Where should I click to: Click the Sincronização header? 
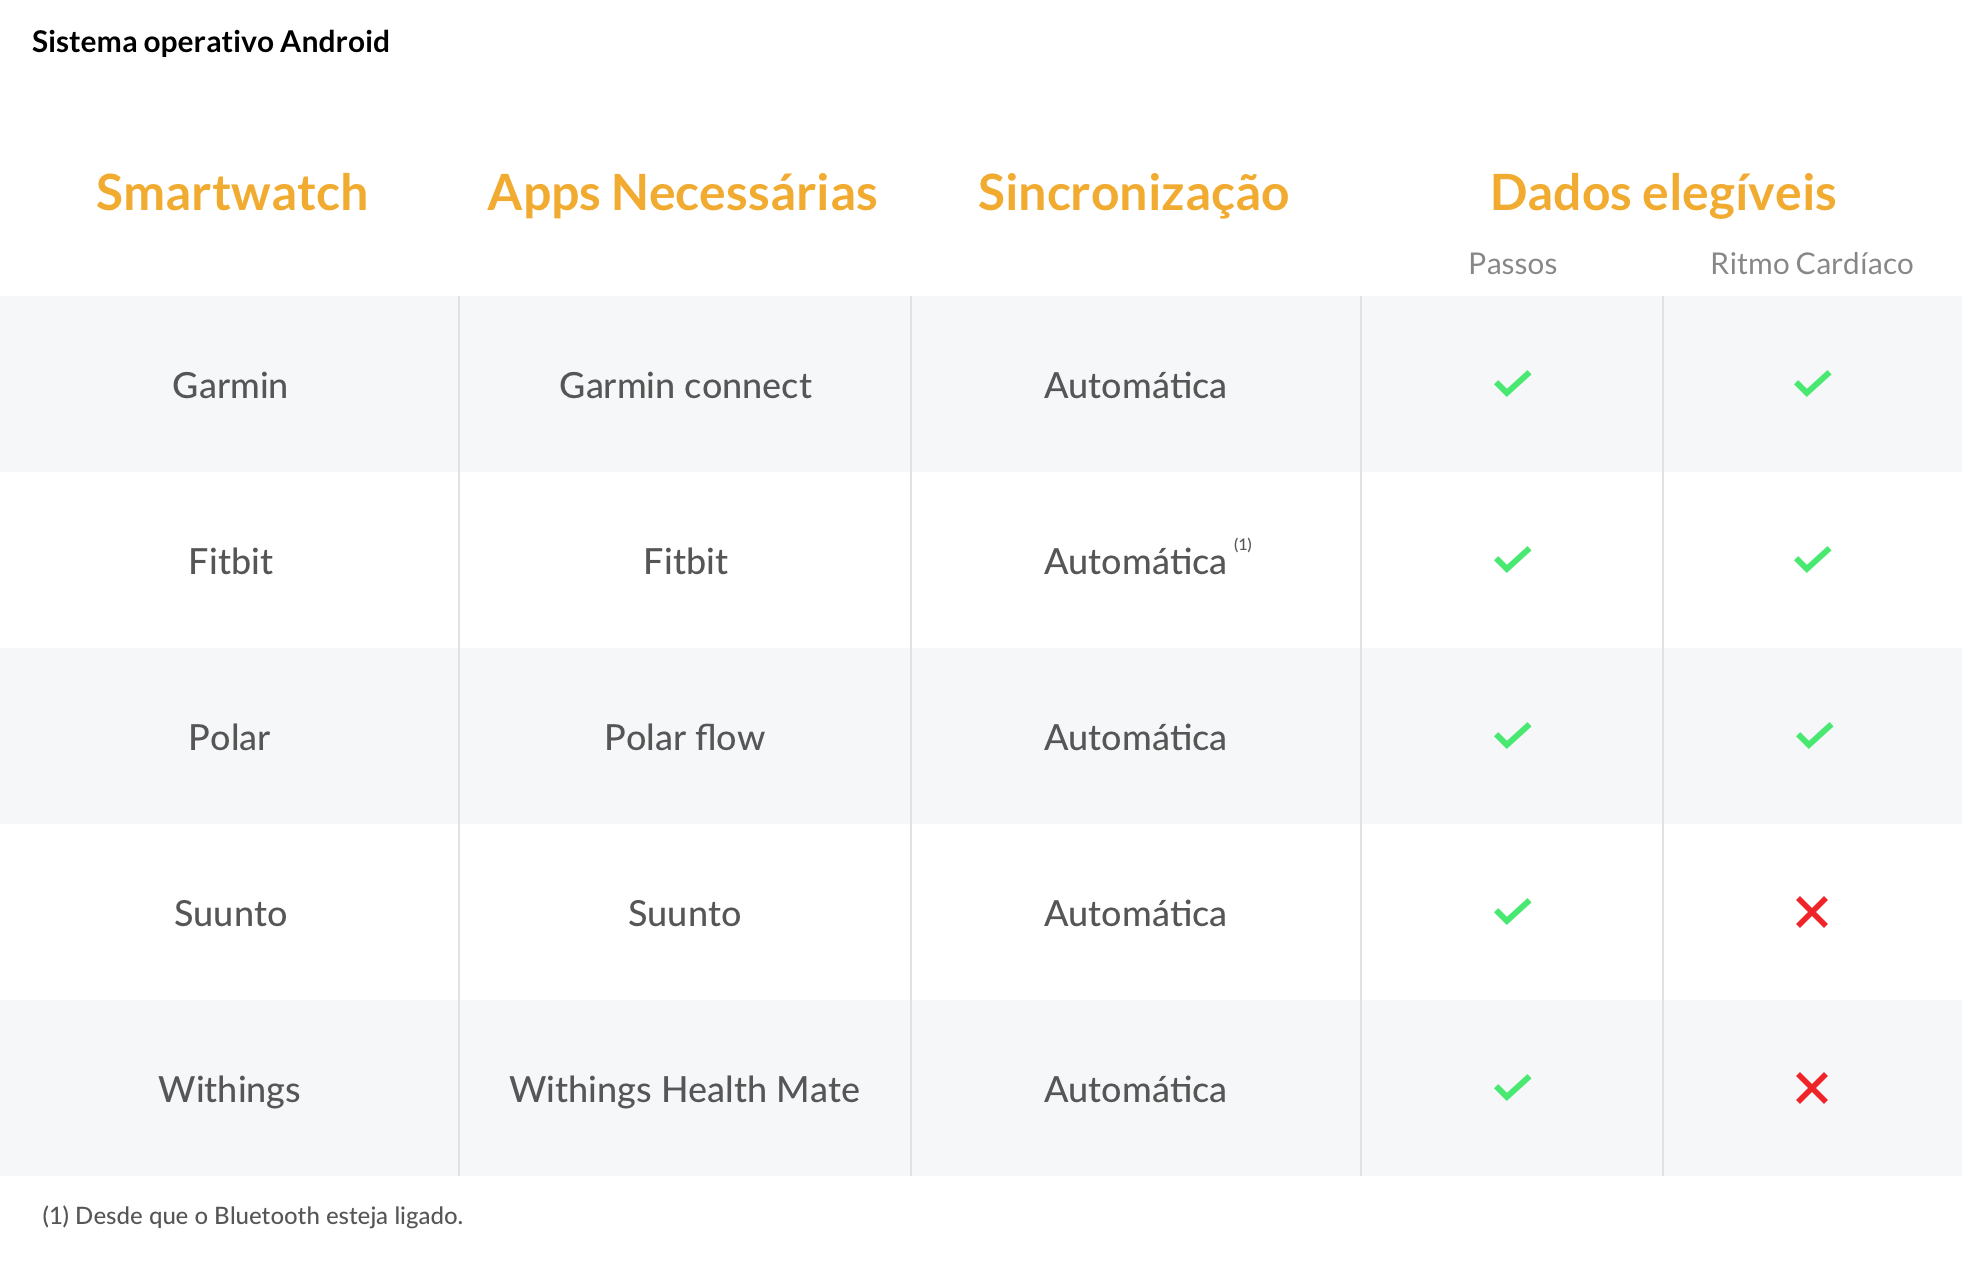(1133, 192)
